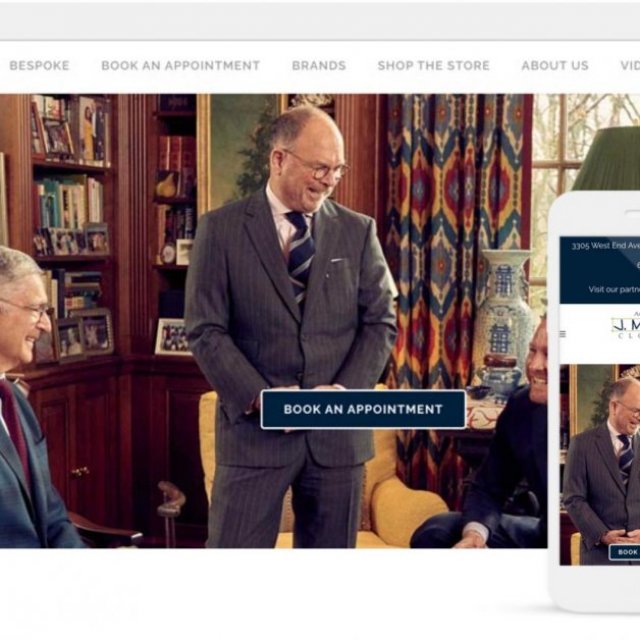This screenshot has height=640, width=640.
Task: Open the ABOUT US page
Action: click(x=555, y=65)
